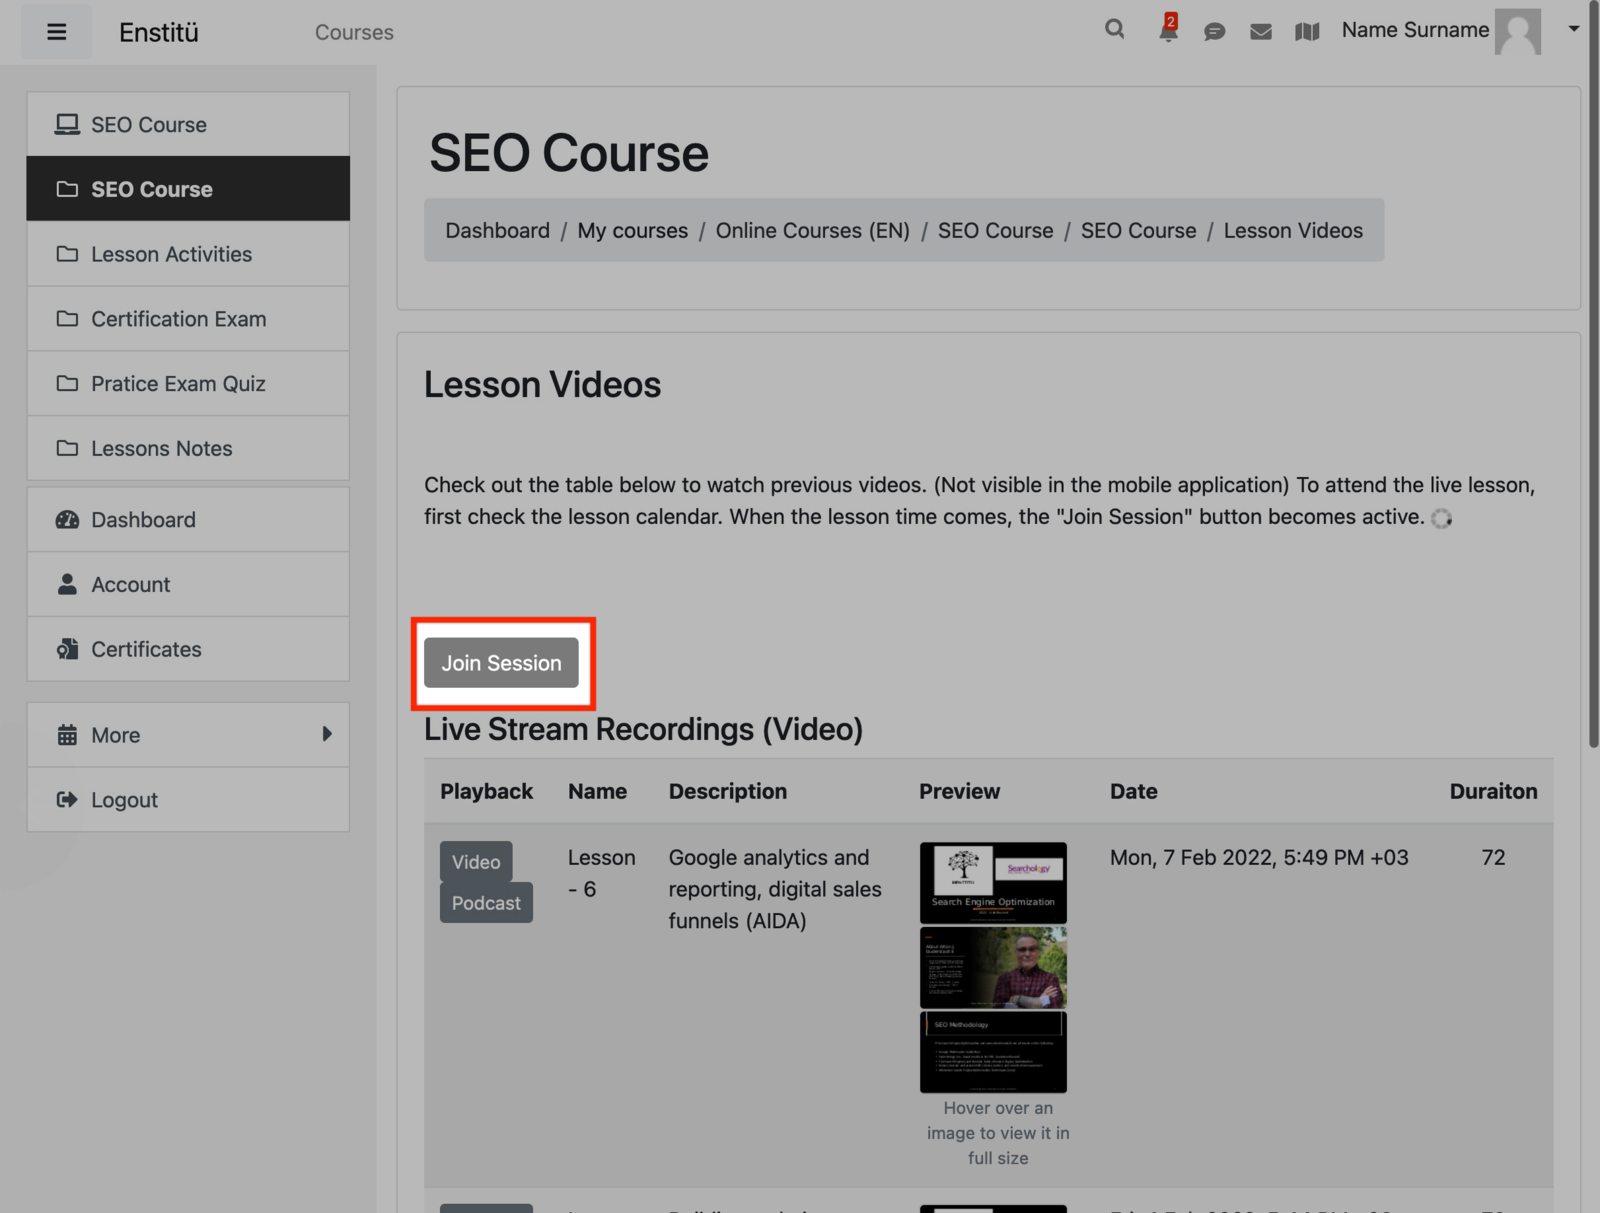Viewport: 1600px width, 1213px height.
Task: Open the hamburger side menu toggle
Action: pos(57,32)
